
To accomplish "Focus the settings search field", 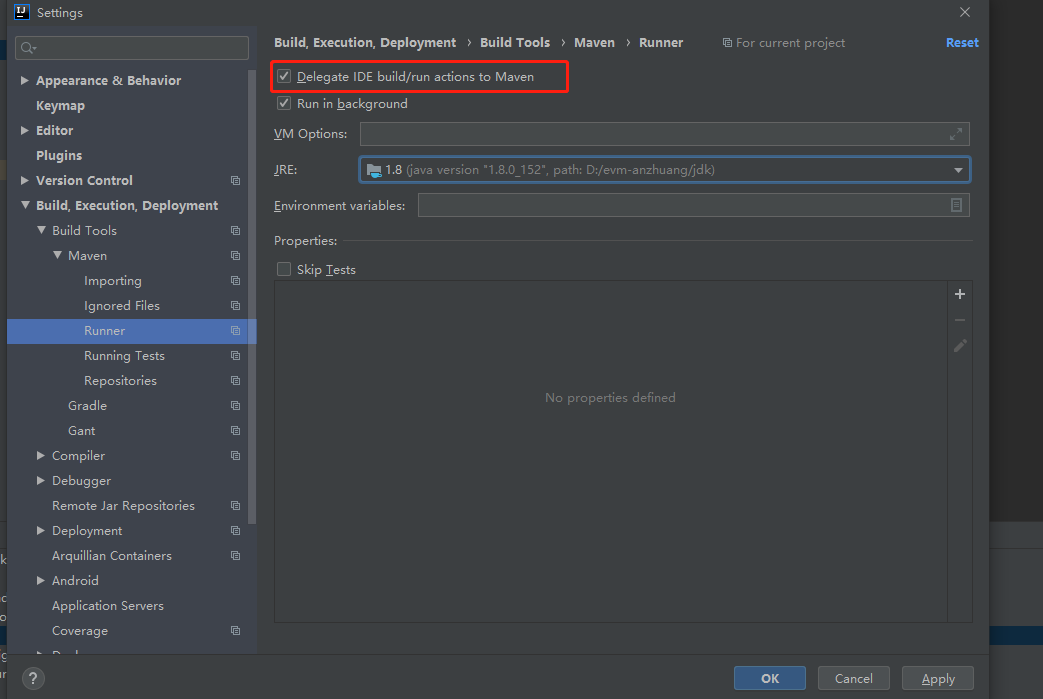I will tap(132, 48).
